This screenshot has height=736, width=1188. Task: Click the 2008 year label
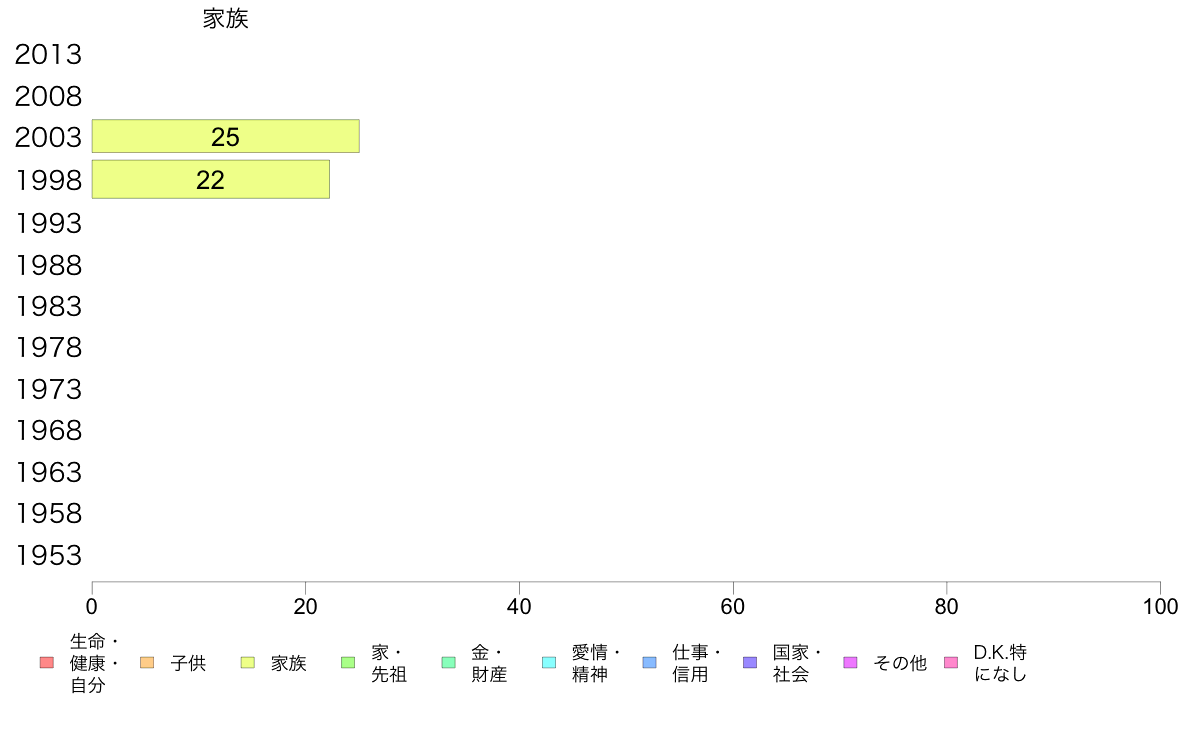pyautogui.click(x=48, y=96)
